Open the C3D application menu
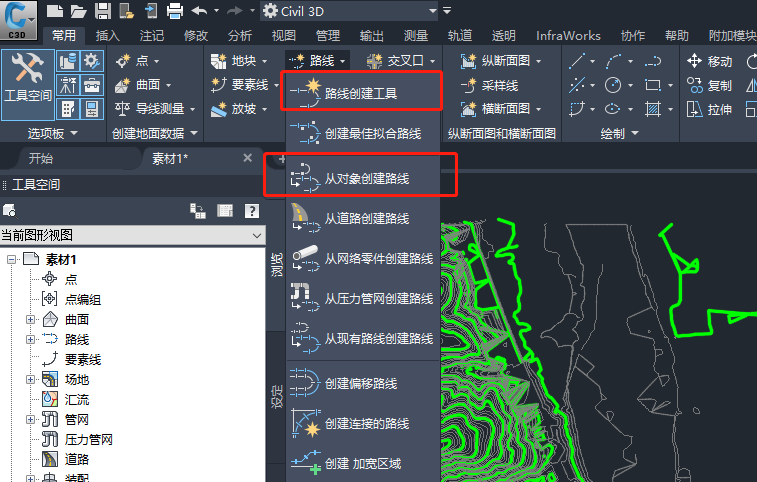The image size is (757, 482). pyautogui.click(x=18, y=20)
